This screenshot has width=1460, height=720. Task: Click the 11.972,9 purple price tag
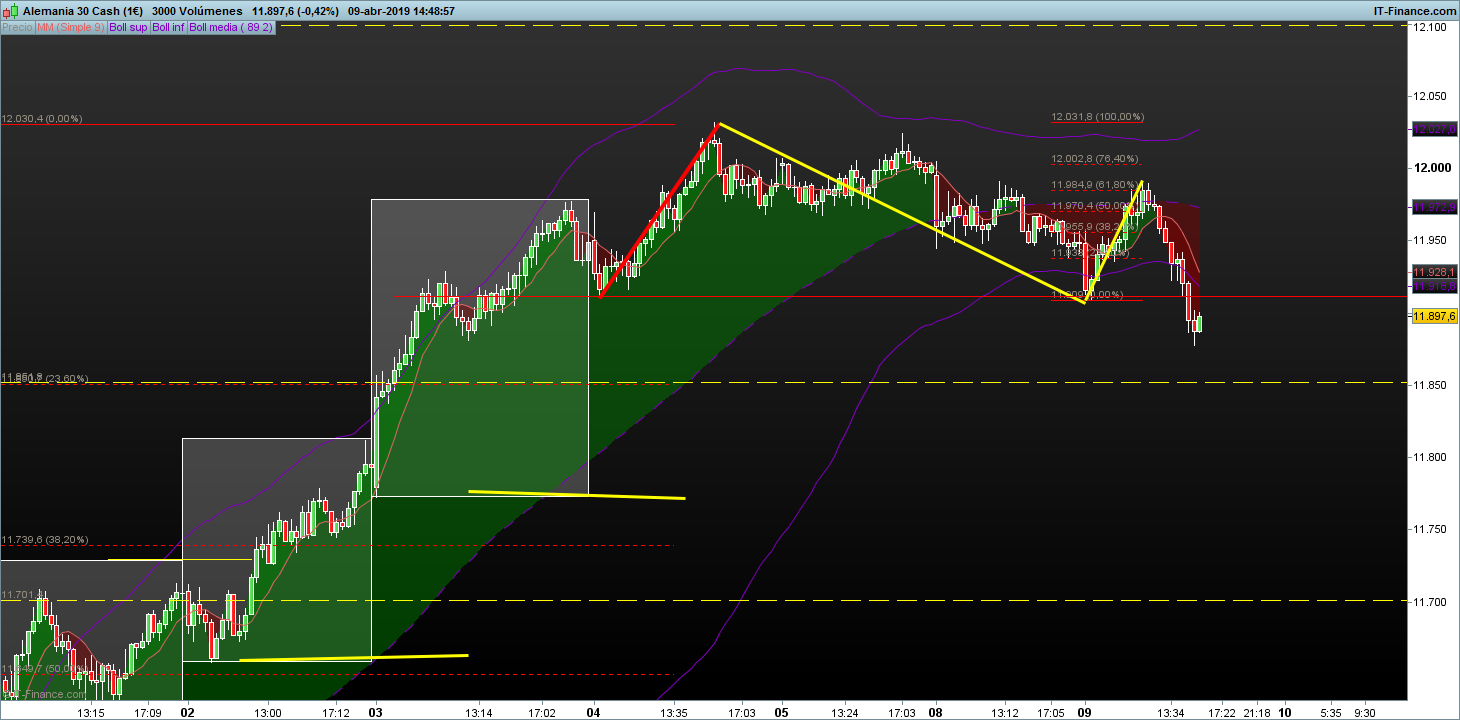point(1433,207)
